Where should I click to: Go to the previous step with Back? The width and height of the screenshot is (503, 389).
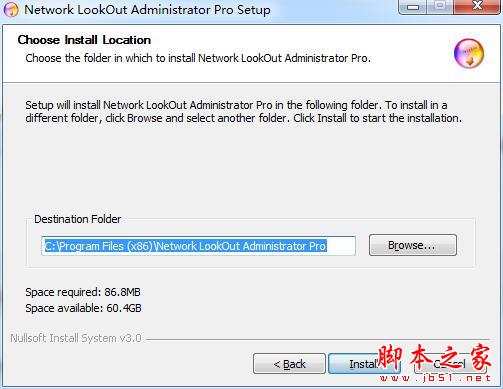tap(289, 364)
